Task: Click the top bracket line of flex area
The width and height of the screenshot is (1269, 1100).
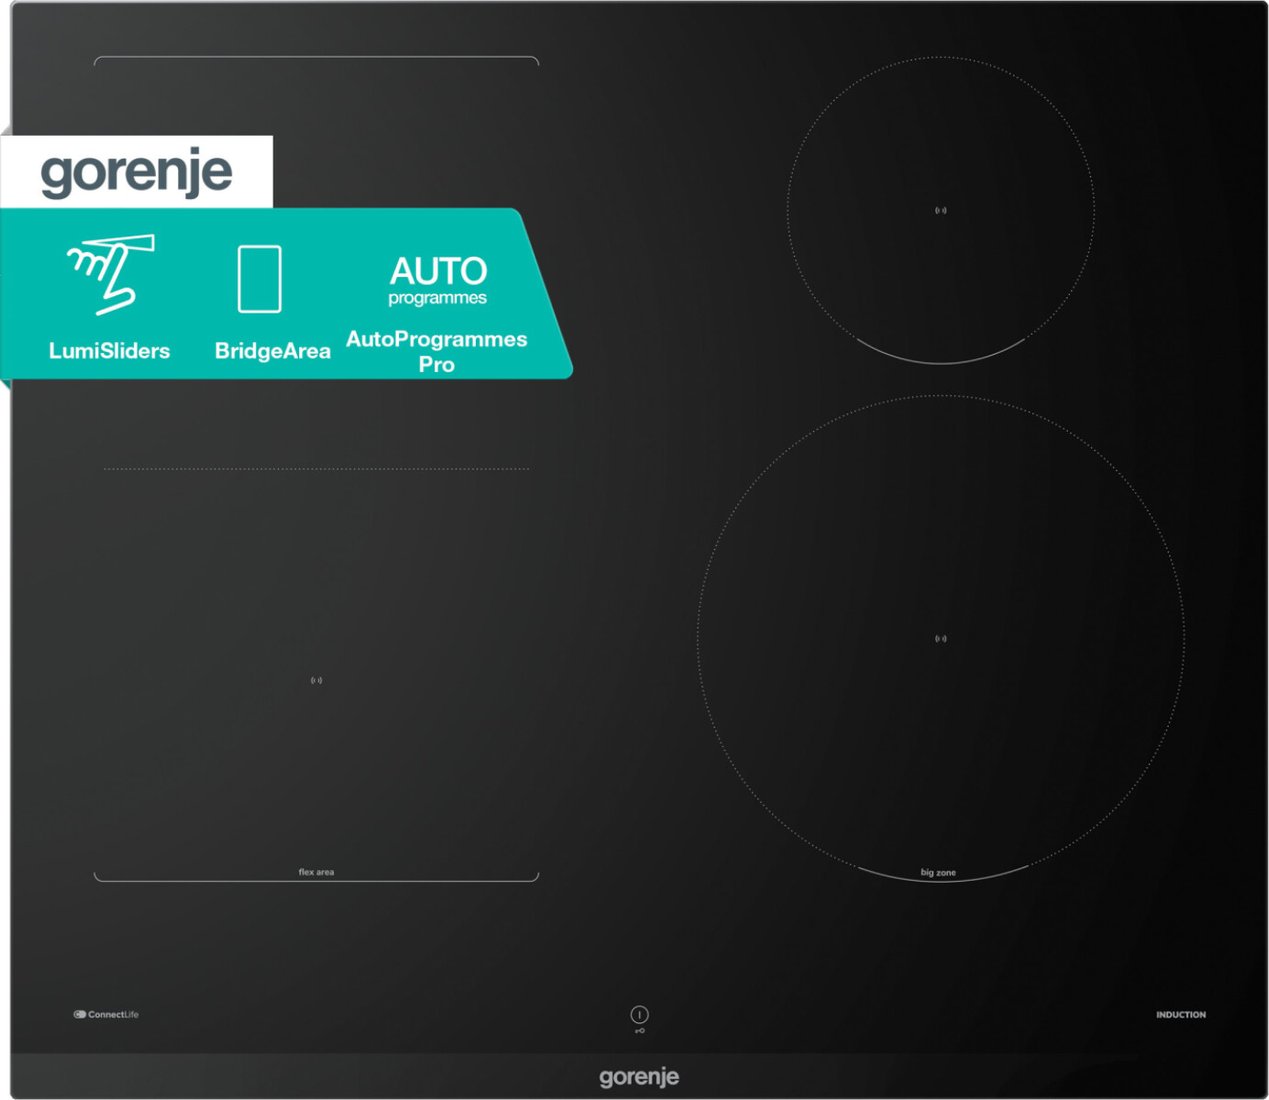Action: coord(316,57)
